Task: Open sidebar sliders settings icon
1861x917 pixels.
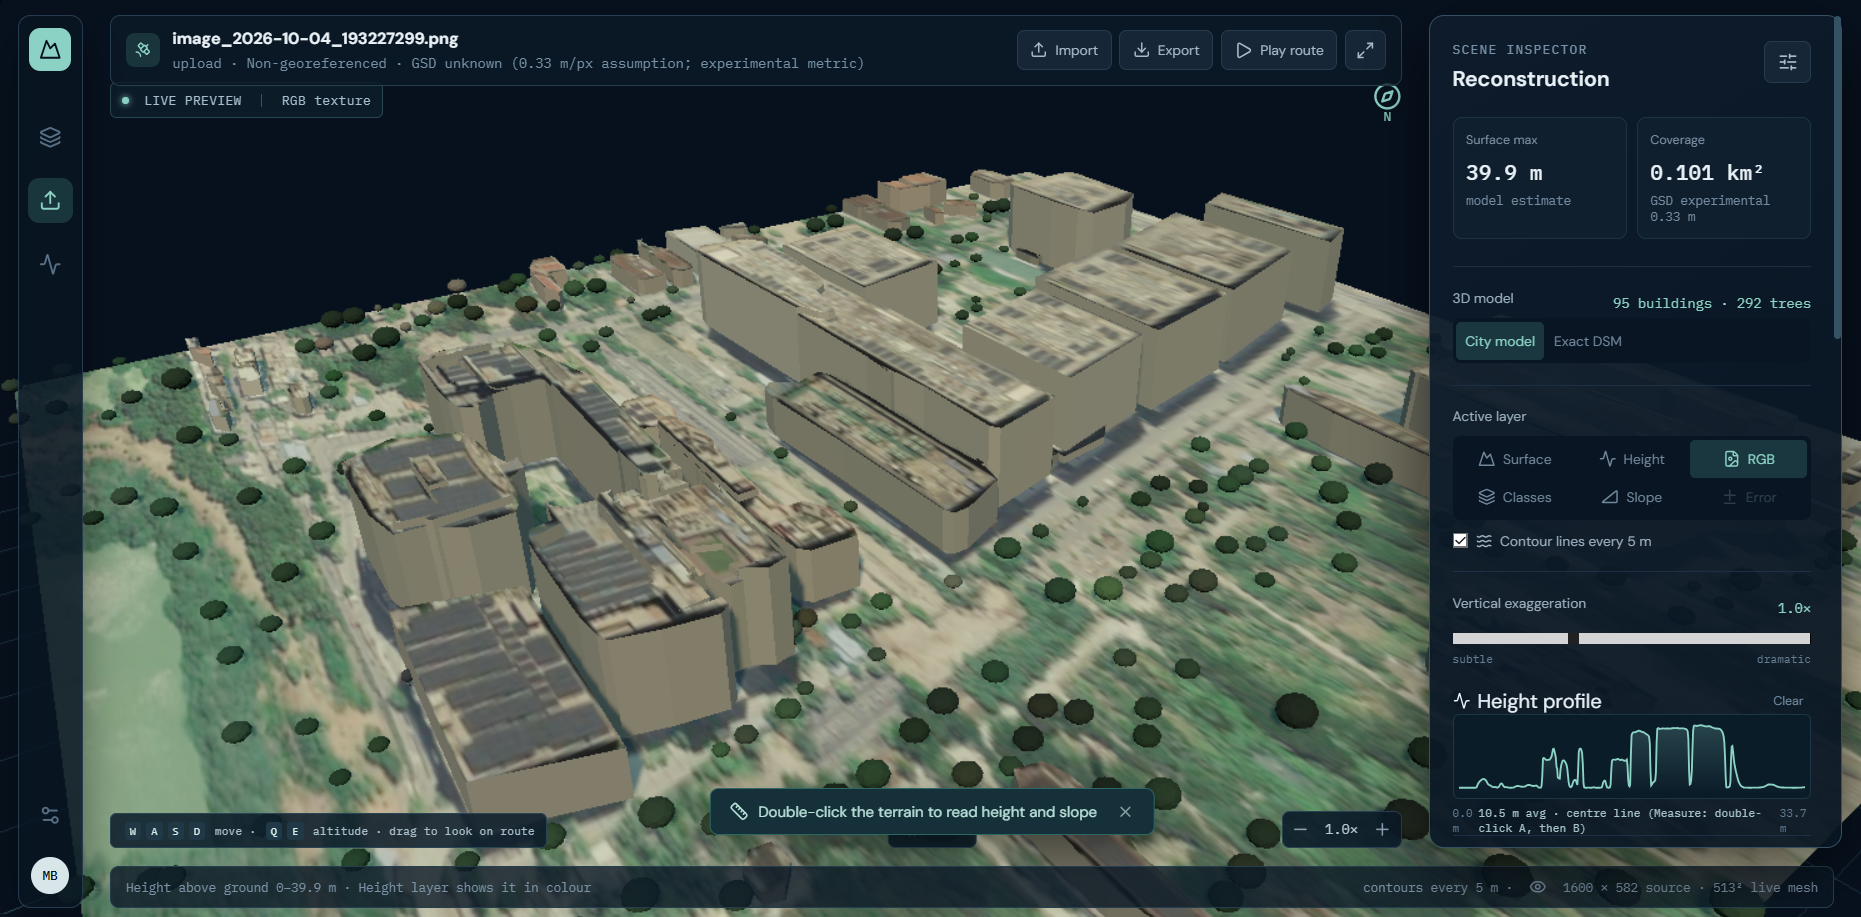Action: [x=50, y=815]
